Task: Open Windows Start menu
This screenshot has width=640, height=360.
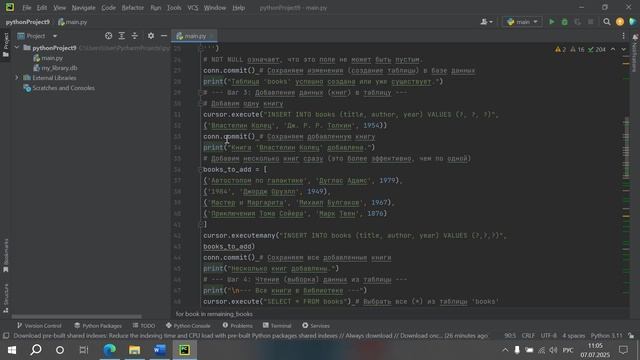Action: coord(12,350)
